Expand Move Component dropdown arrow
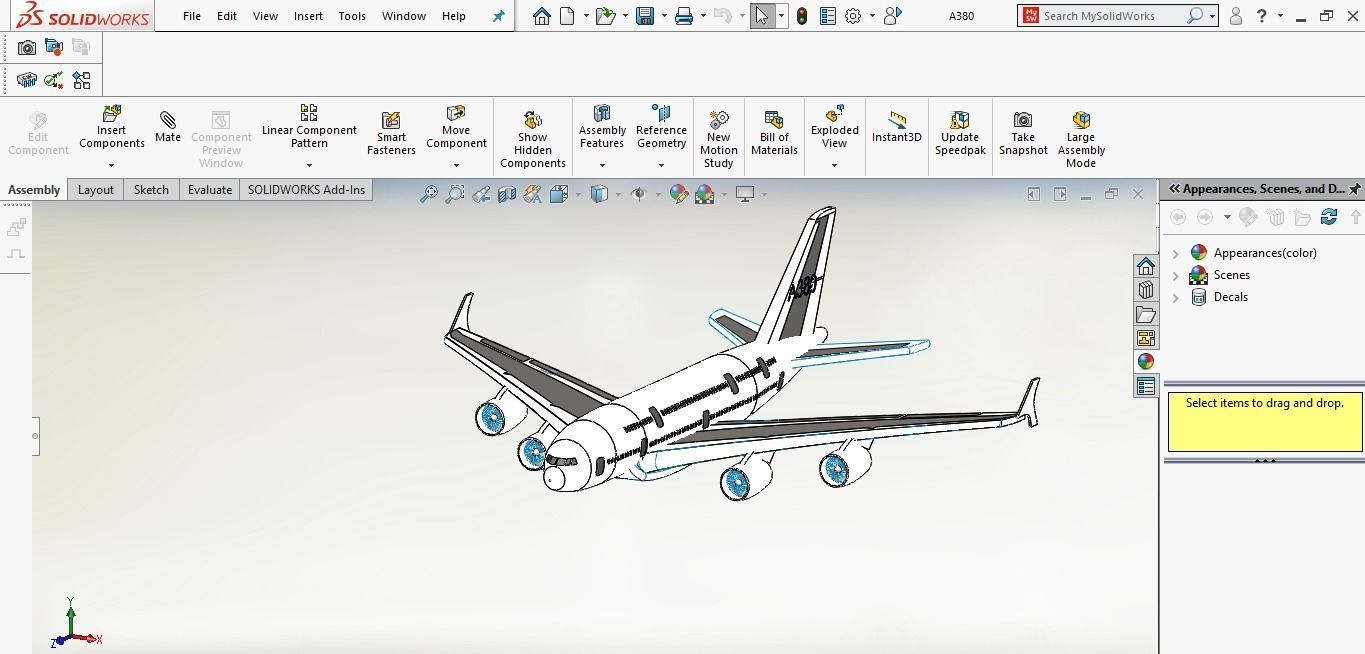This screenshot has width=1365, height=654. (x=456, y=165)
